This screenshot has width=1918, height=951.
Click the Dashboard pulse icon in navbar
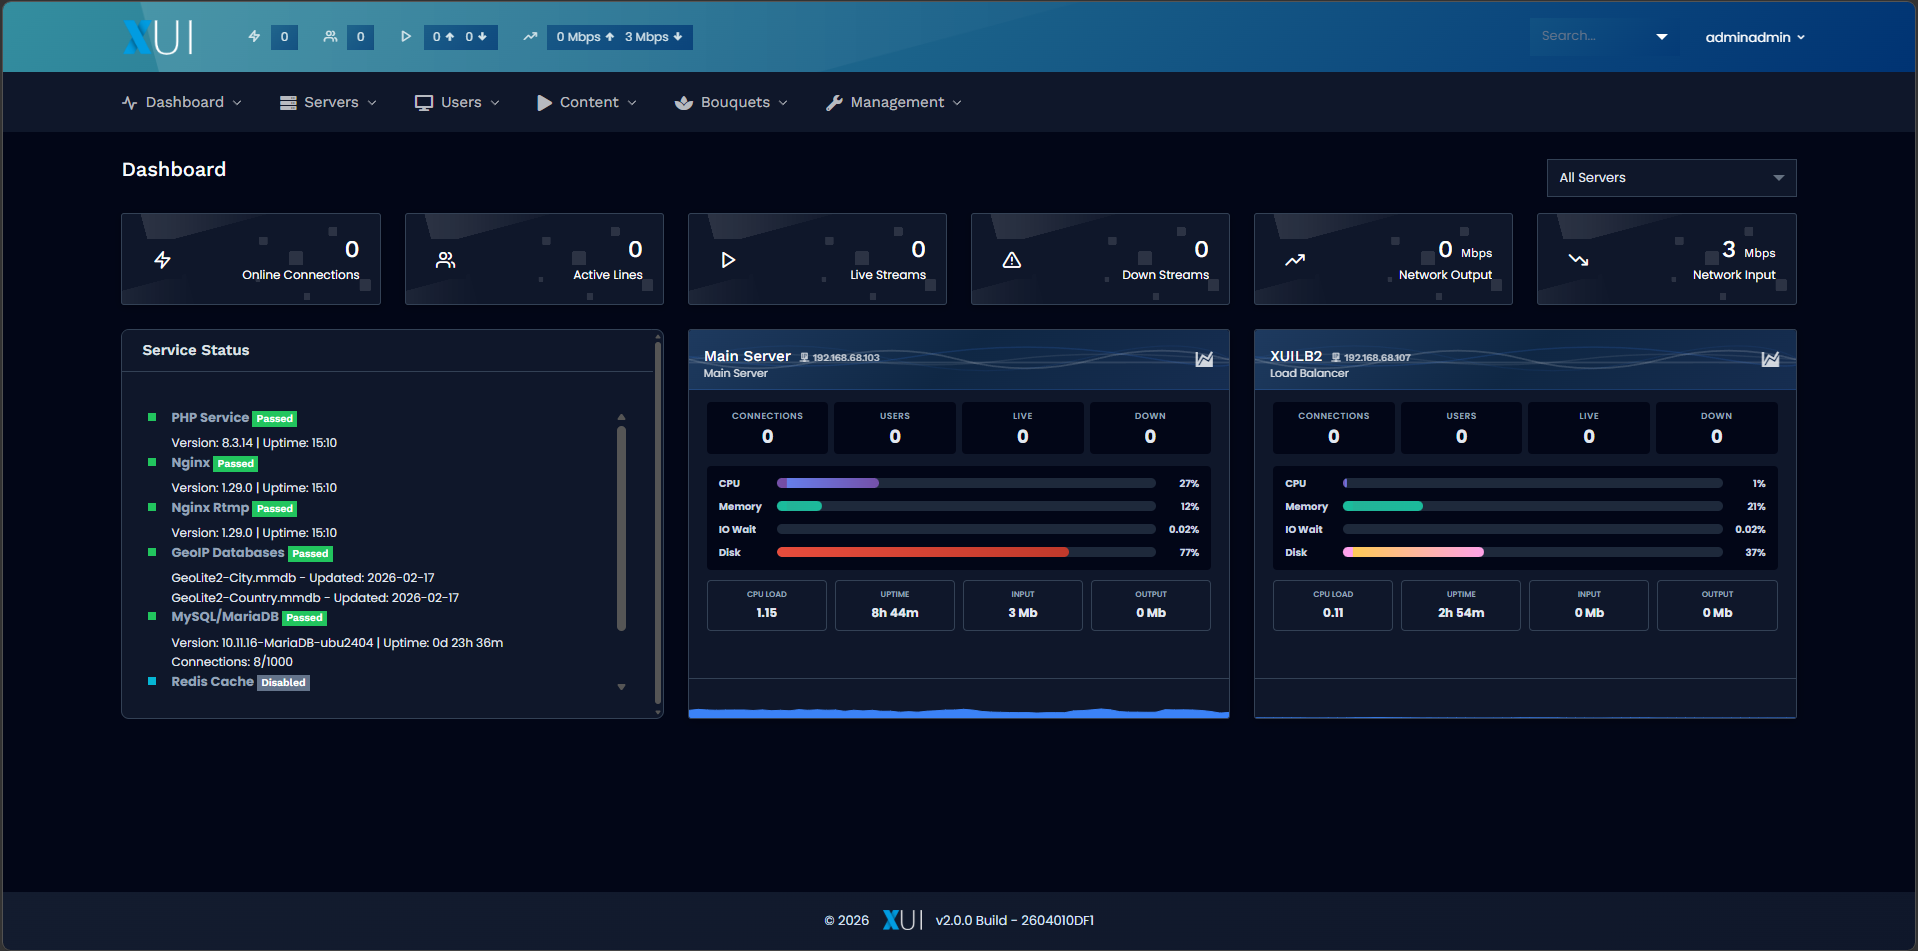(x=130, y=102)
